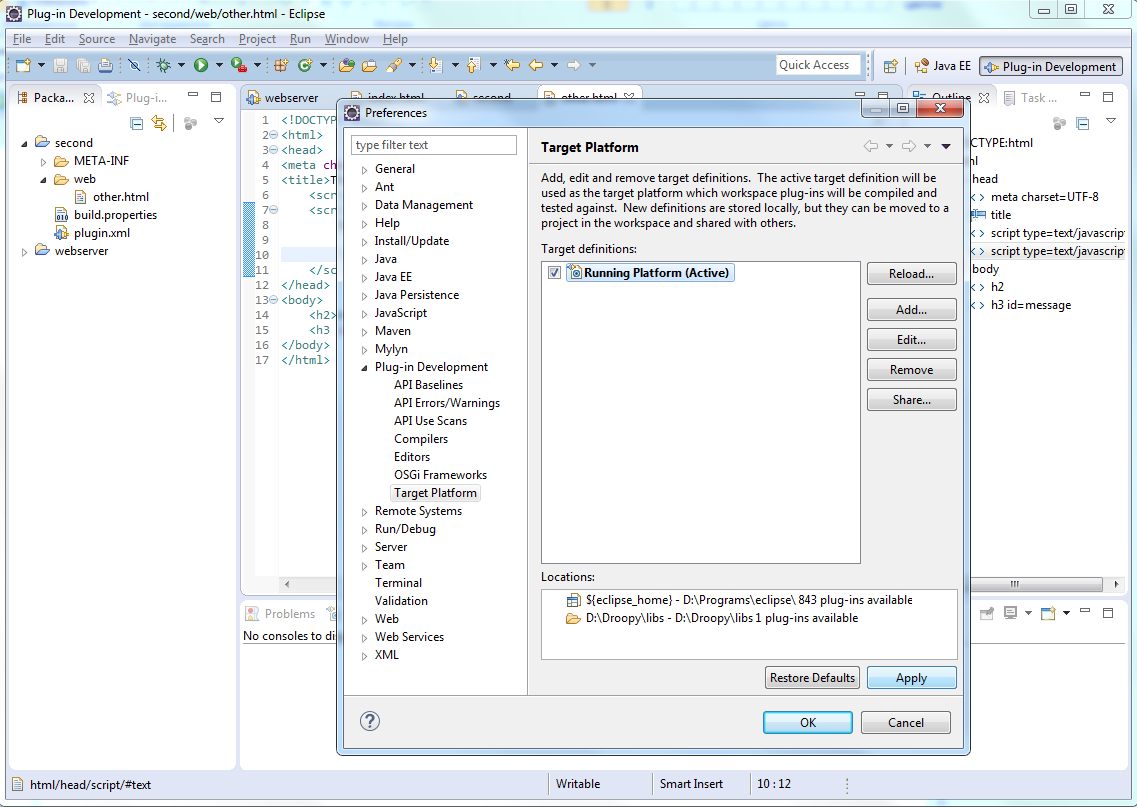This screenshot has width=1137, height=807.
Task: Click the Open Perspective icon
Action: tap(890, 66)
